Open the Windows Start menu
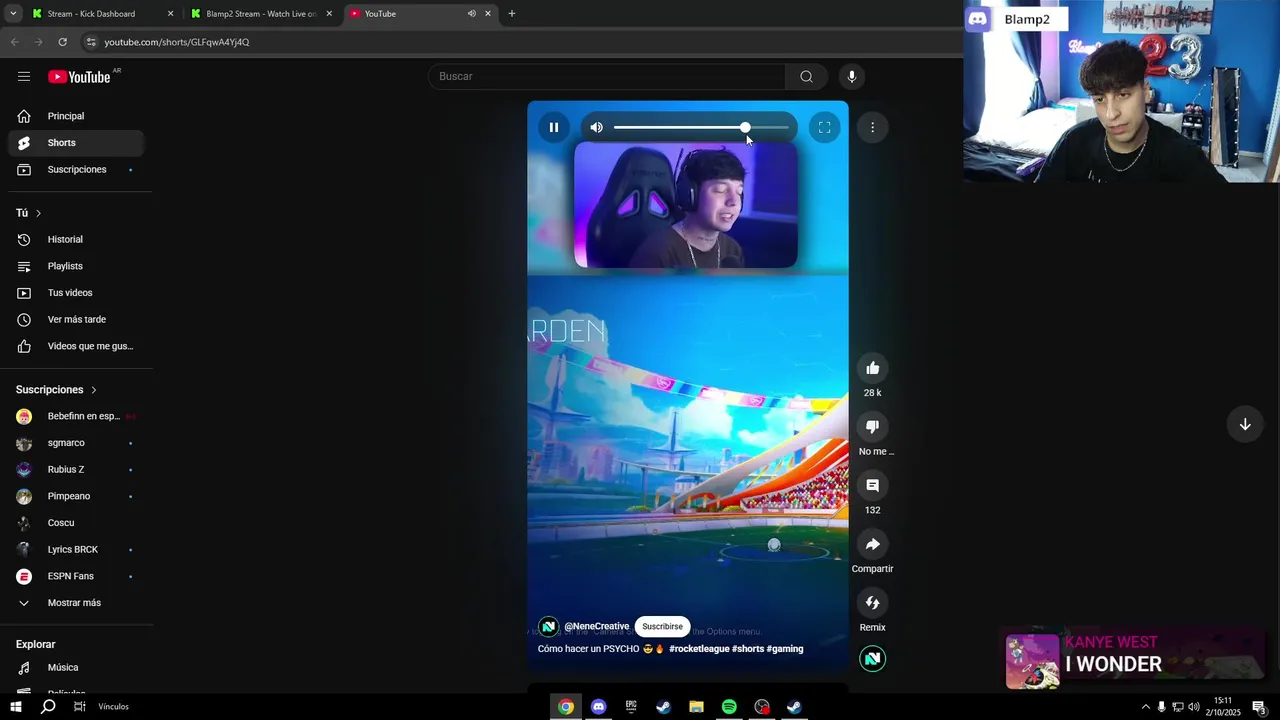 coord(15,707)
